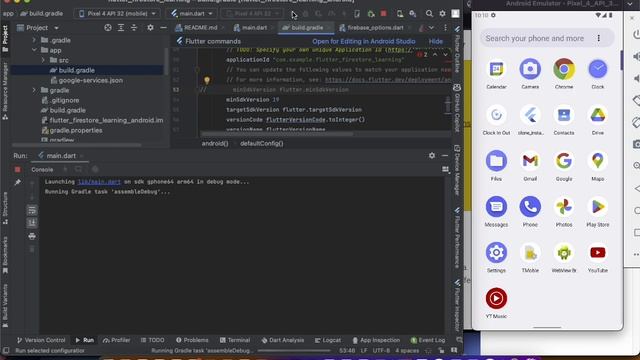Screen dimensions: 640x360
Task: Open lib/main.dart link in console
Action: [99, 182]
